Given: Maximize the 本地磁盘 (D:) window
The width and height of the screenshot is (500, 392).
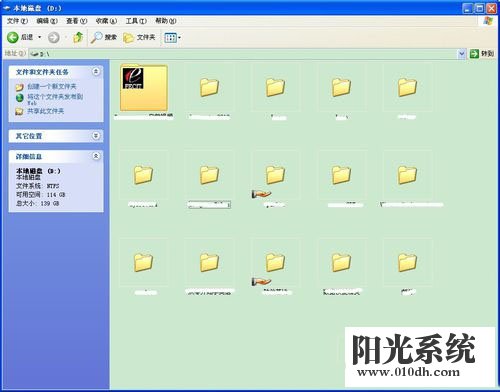Looking at the screenshot, I should pos(479,8).
